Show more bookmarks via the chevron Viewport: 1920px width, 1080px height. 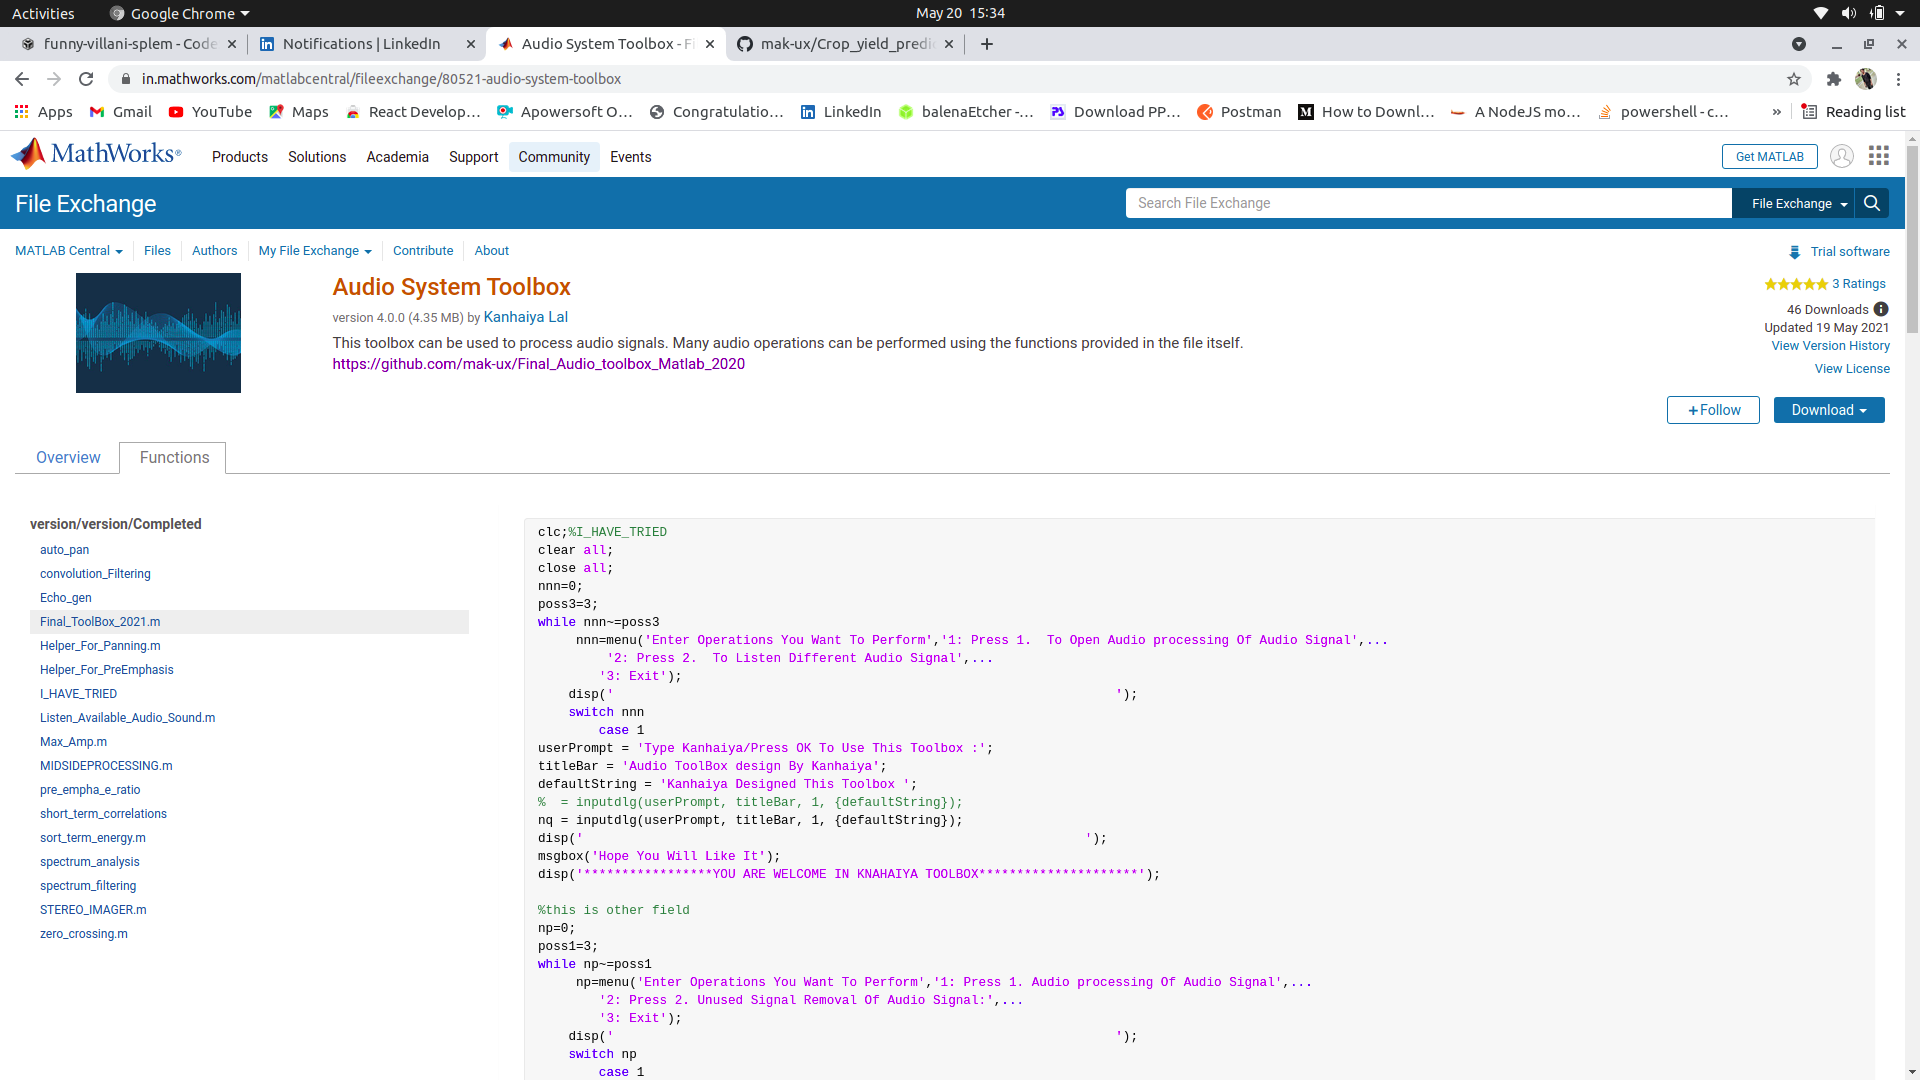1777,112
